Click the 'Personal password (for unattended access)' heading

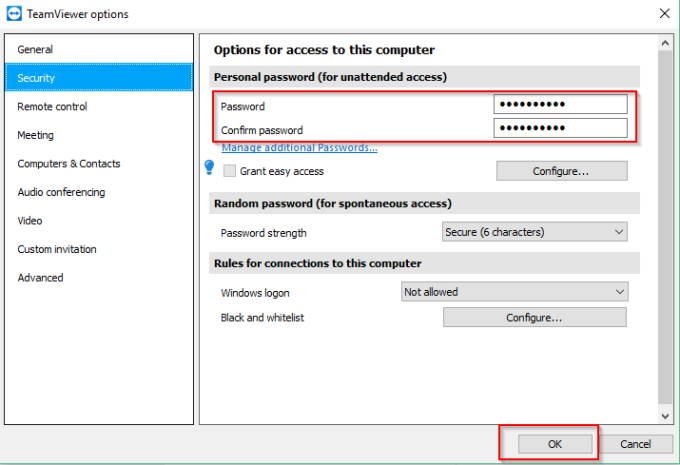330,77
